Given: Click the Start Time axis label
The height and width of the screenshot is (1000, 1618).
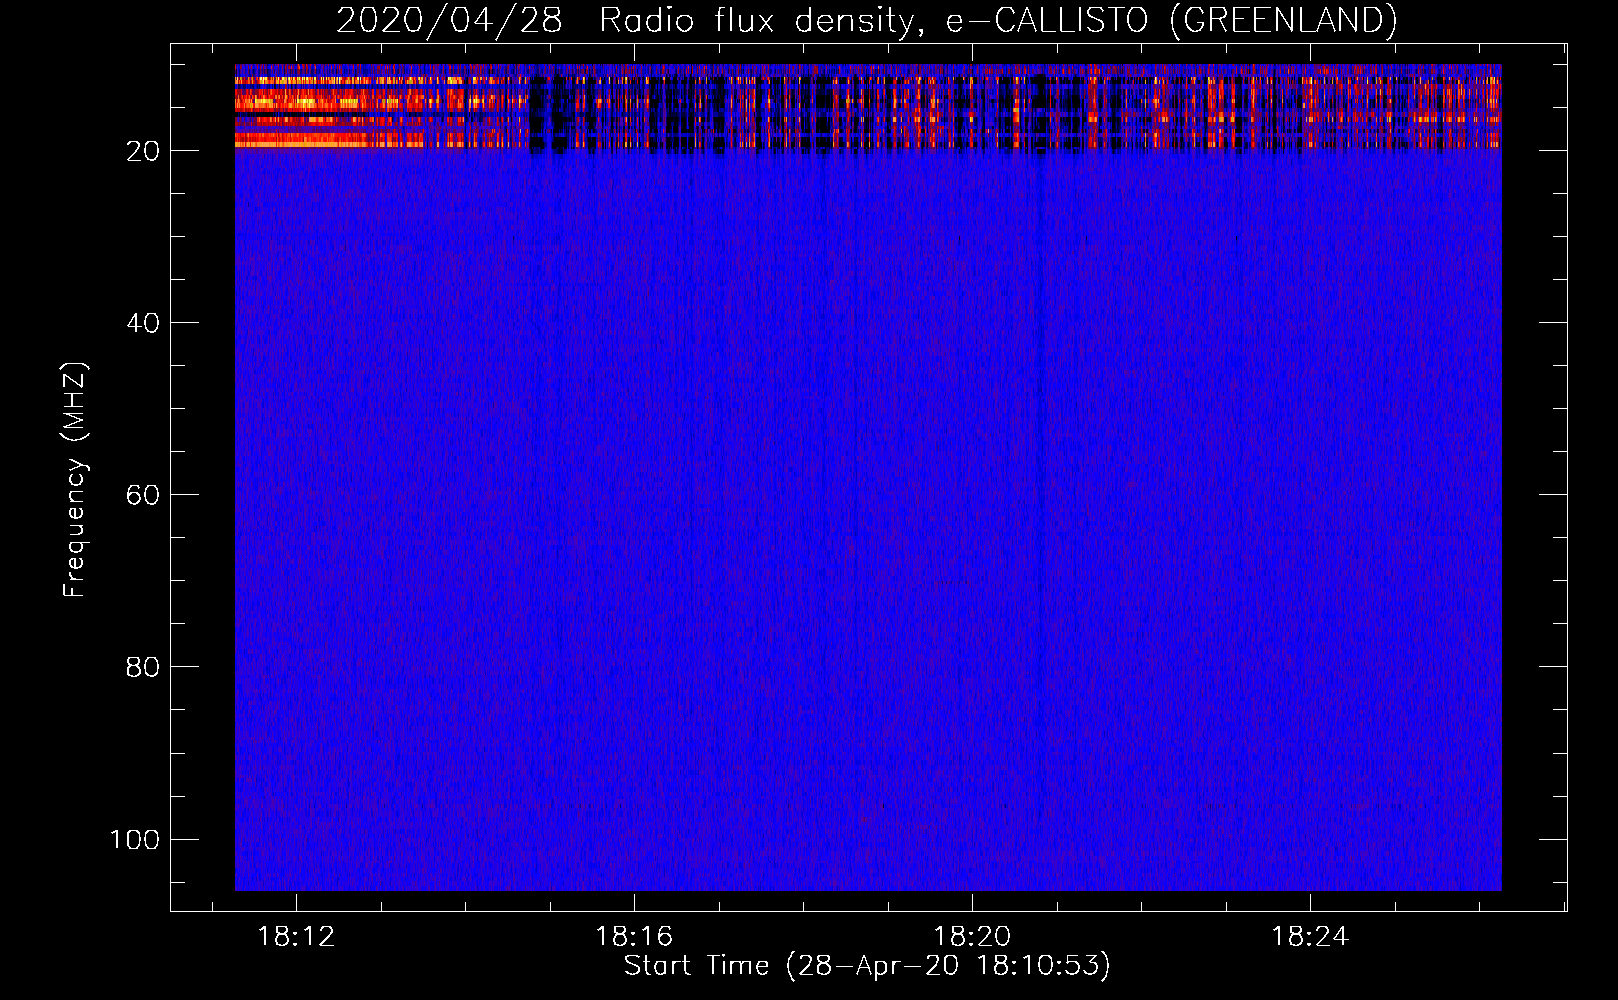Looking at the screenshot, I should 867,966.
